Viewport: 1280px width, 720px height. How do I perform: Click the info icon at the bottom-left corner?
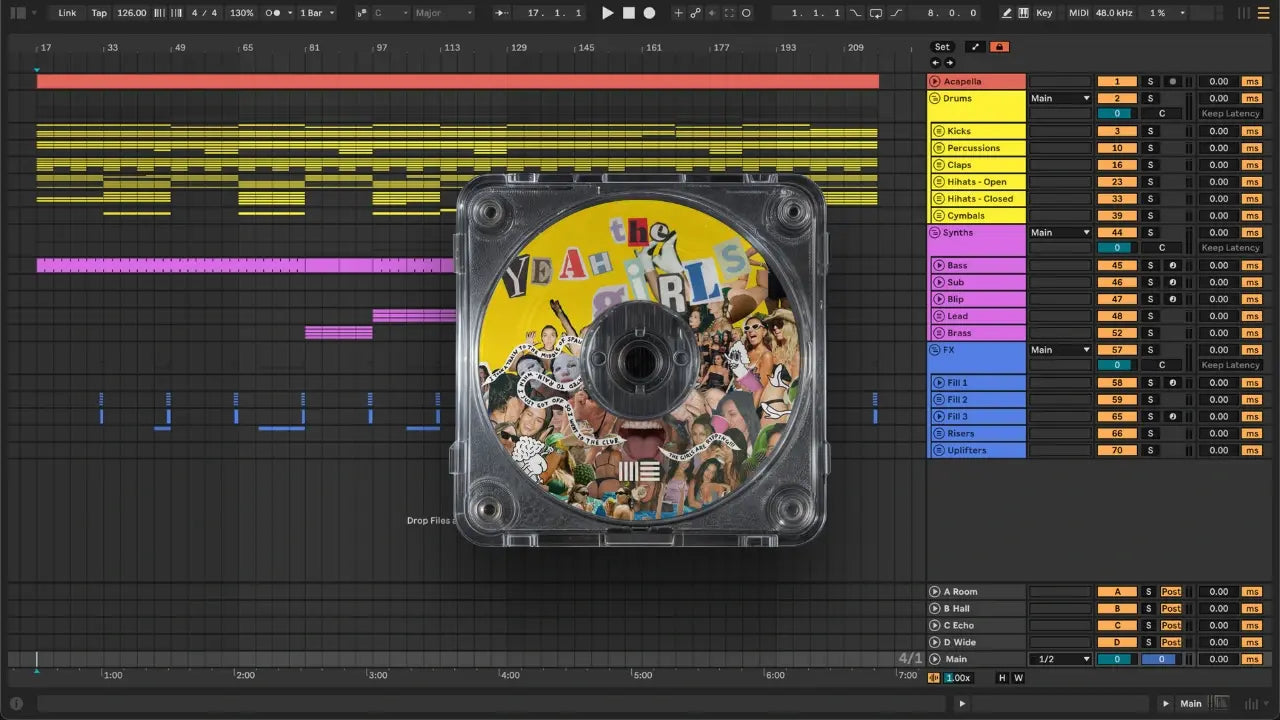[x=16, y=703]
